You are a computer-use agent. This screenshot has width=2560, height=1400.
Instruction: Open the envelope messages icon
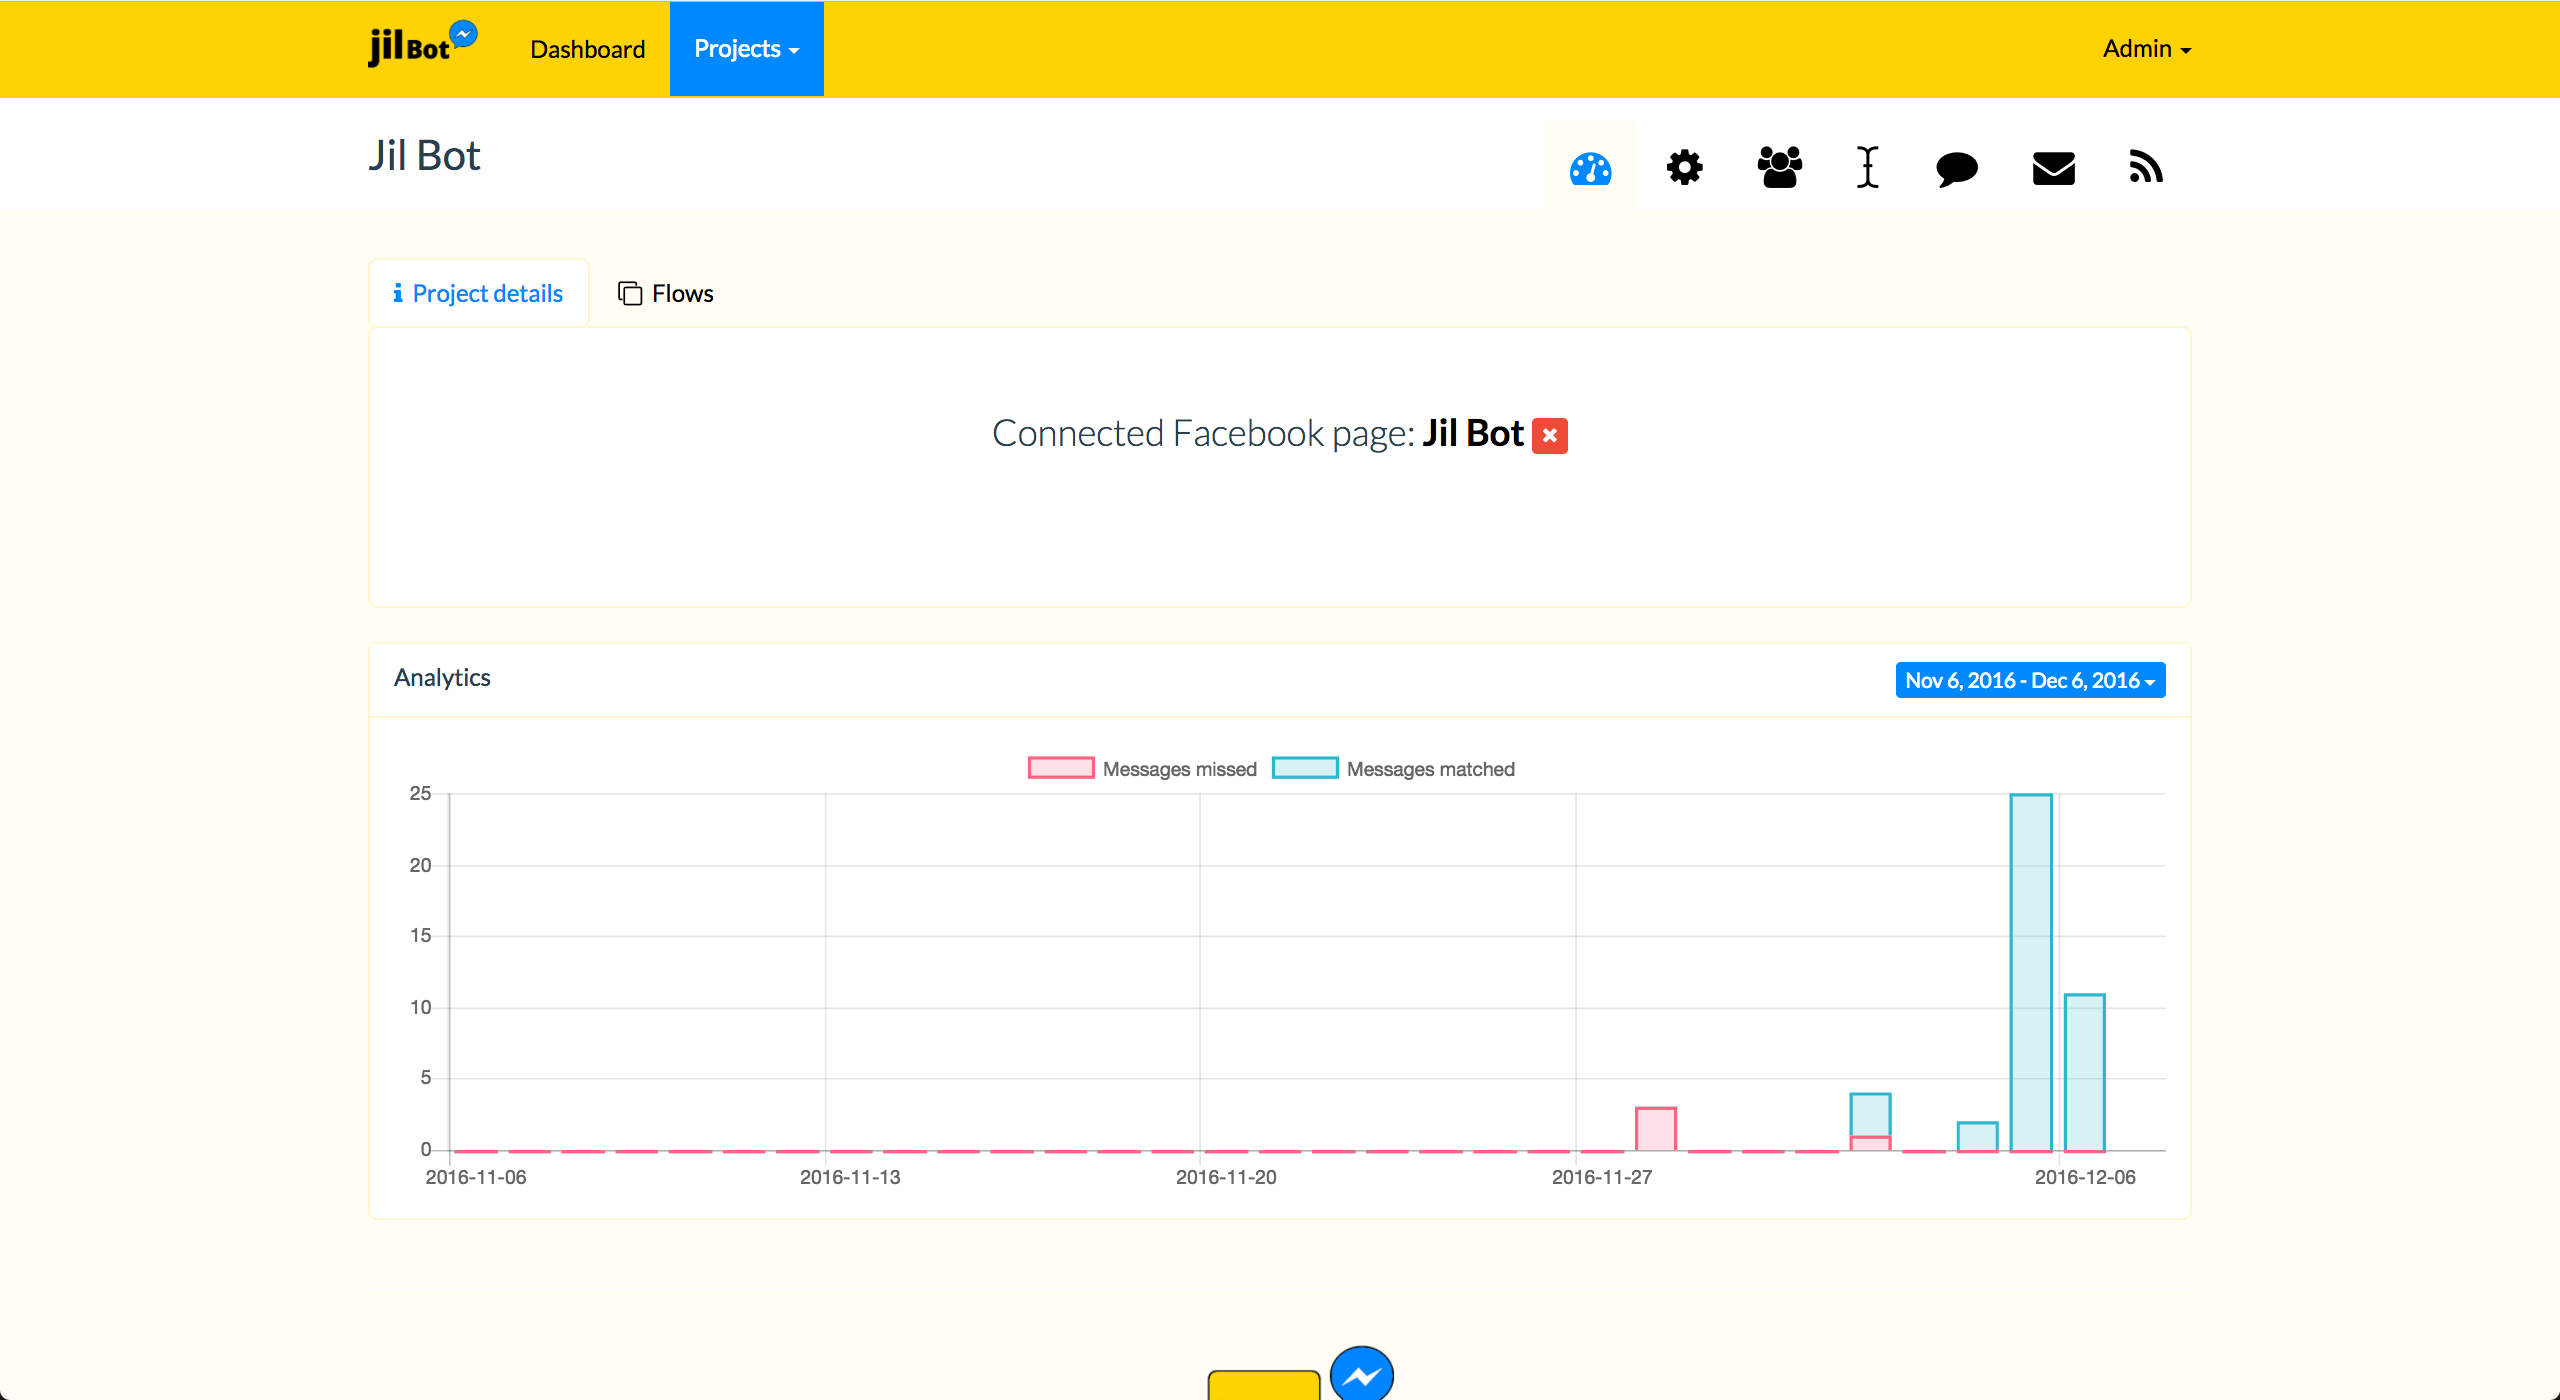pos(2053,168)
